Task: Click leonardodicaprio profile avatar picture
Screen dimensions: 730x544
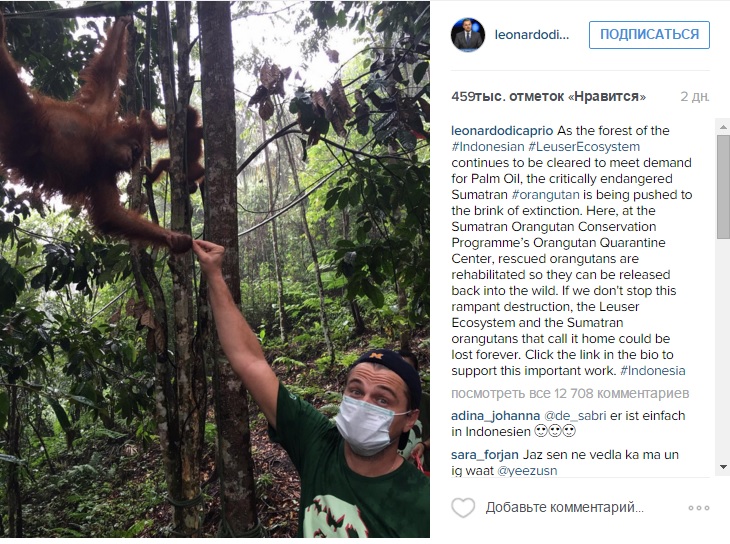Action: pos(468,35)
